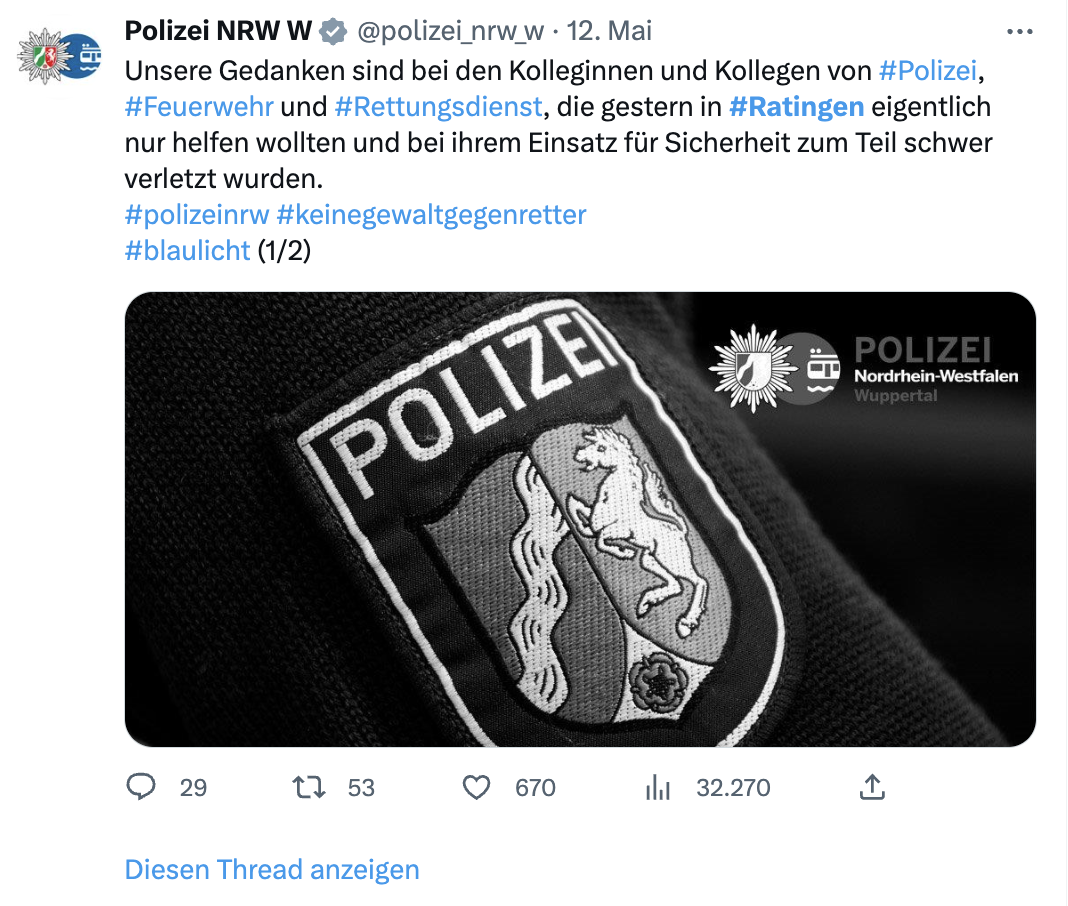Image resolution: width=1068 pixels, height=906 pixels.
Task: Follow the #Feuerwehr hashtag link
Action: click(x=199, y=105)
